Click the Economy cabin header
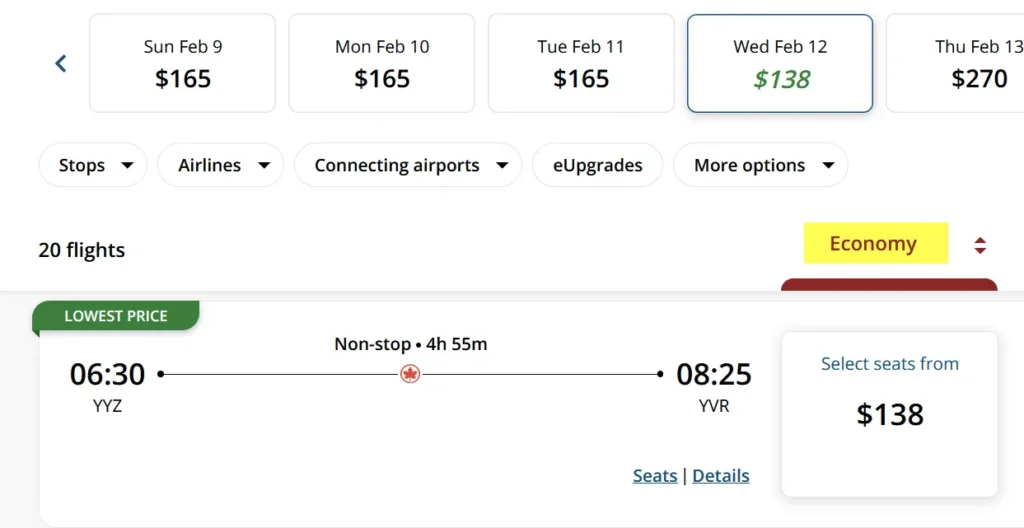The width and height of the screenshot is (1024, 528). click(x=875, y=244)
